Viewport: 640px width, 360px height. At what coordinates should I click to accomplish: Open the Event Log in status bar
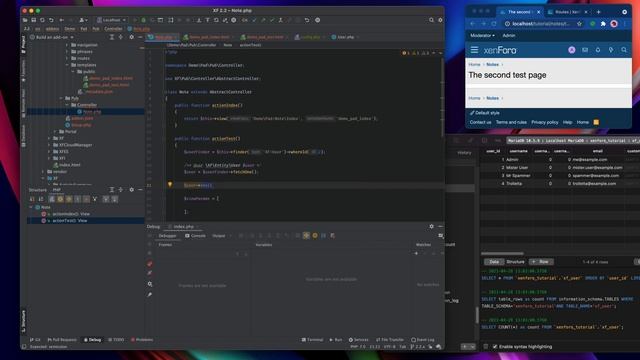pos(423,340)
